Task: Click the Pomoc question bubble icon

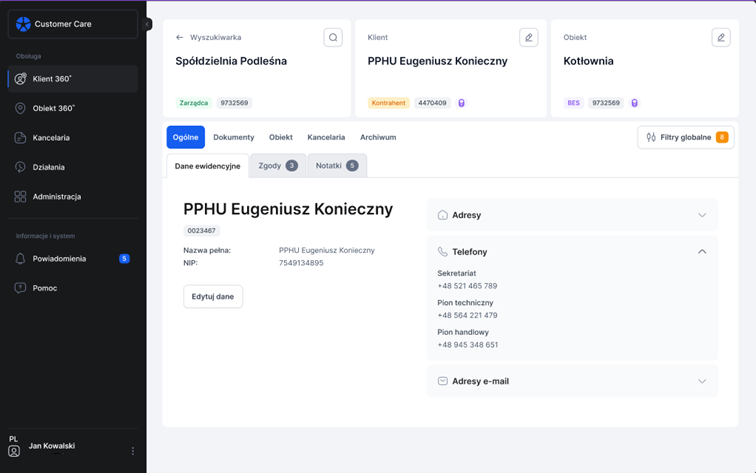Action: [20, 288]
